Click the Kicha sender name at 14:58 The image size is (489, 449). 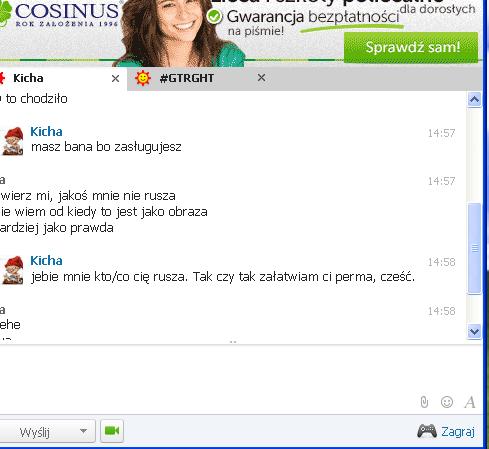point(46,261)
